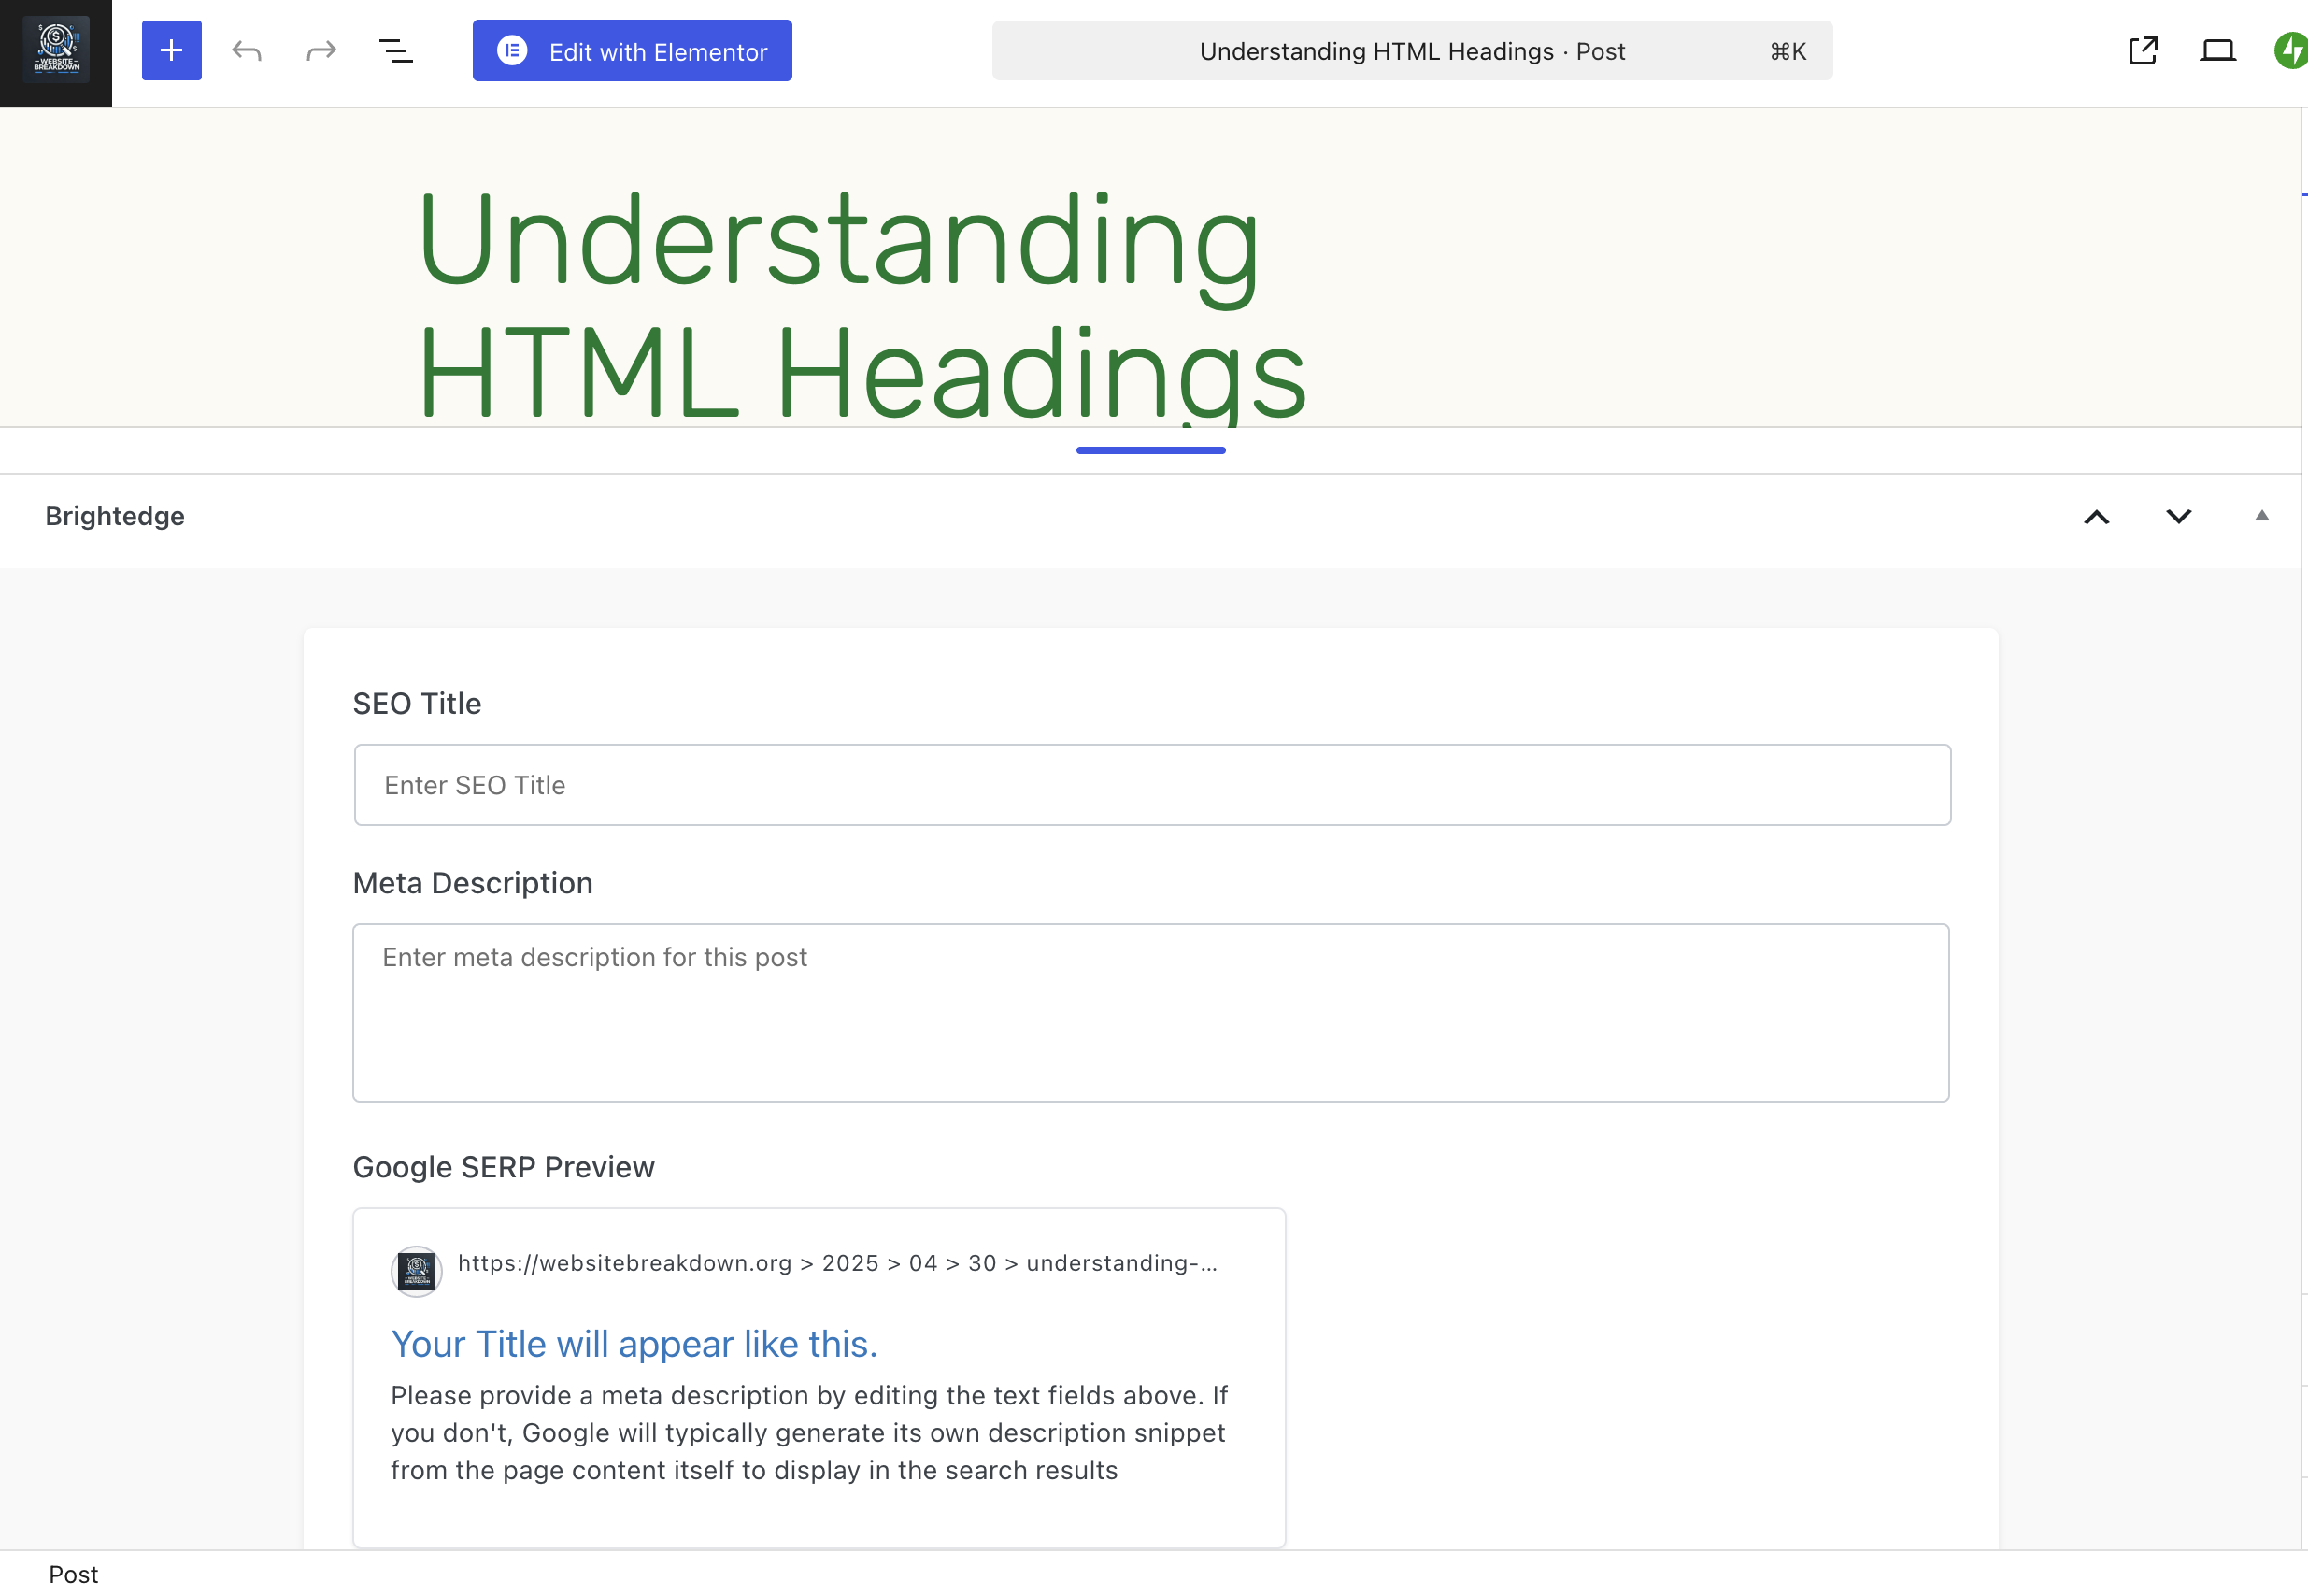Open the block inserter with the plus icon
Image resolution: width=2308 pixels, height=1596 pixels.
point(171,50)
